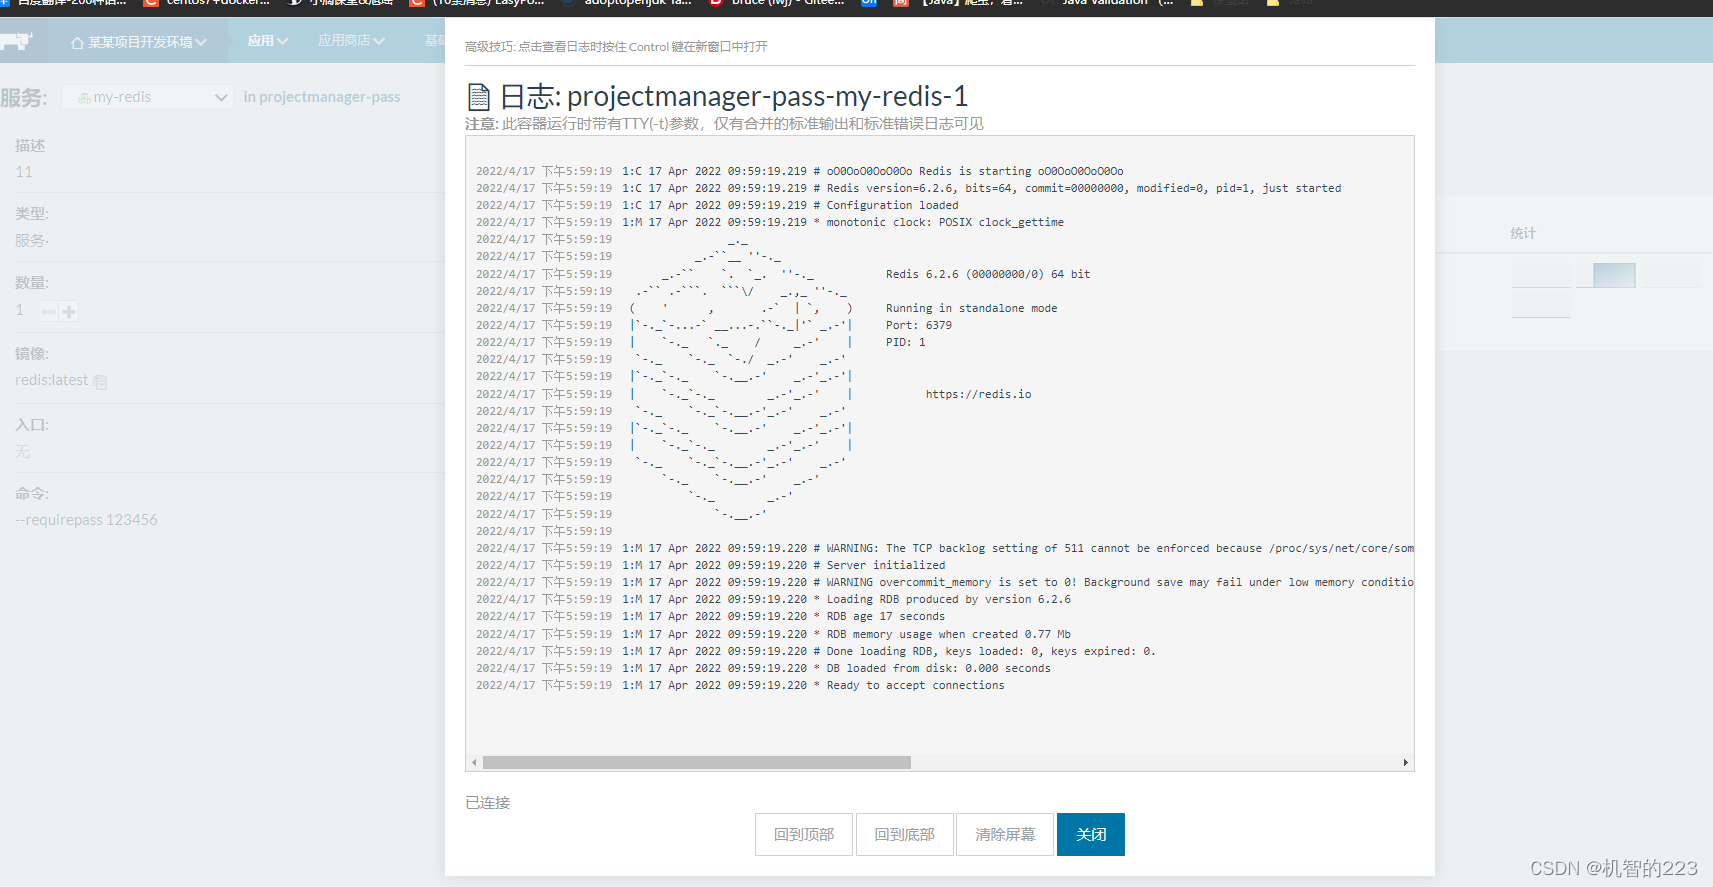Click 回到底部 to jump to log bottom
Viewport: 1713px width, 887px height.
click(905, 834)
